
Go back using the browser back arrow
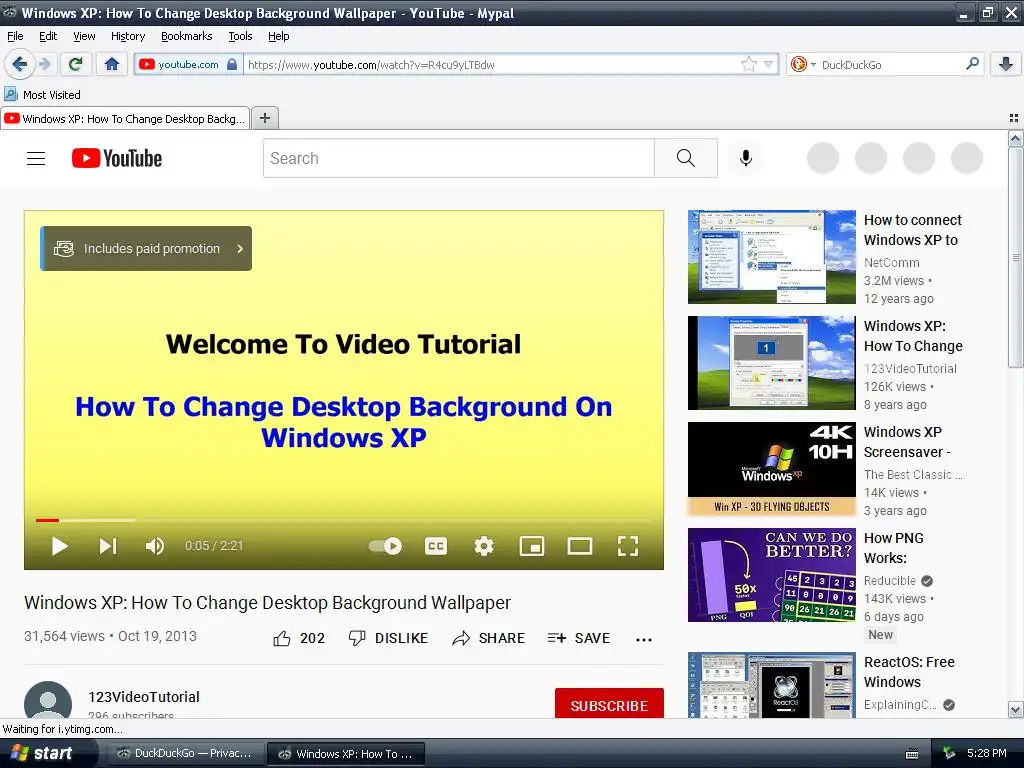[20, 64]
